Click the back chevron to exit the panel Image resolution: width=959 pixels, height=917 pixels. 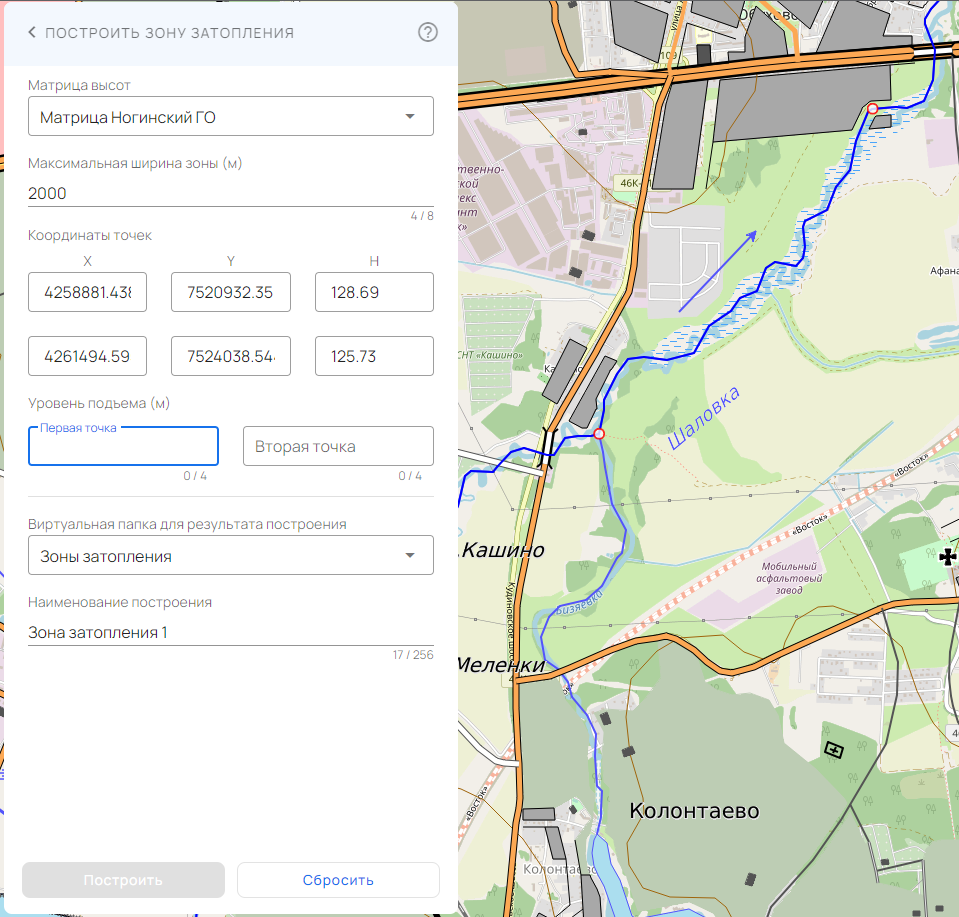click(x=31, y=32)
